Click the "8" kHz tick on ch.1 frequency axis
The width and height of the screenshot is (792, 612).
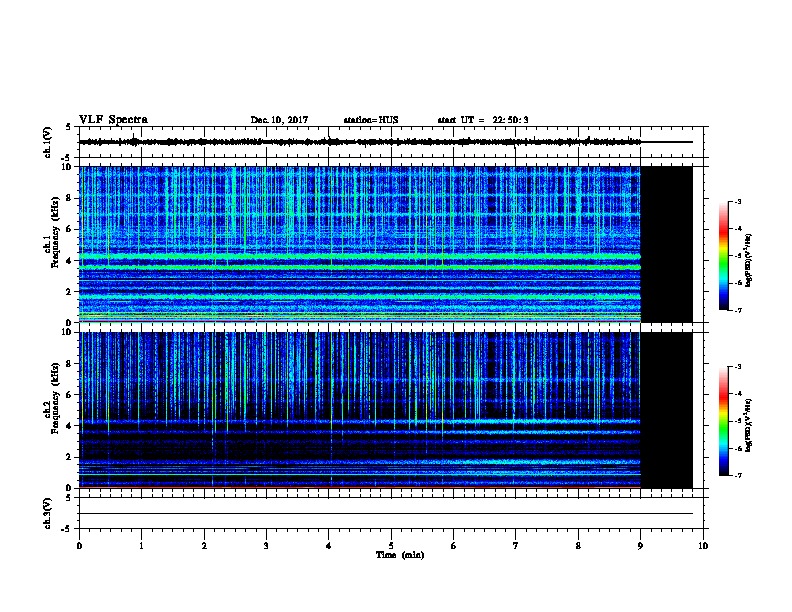(71, 198)
